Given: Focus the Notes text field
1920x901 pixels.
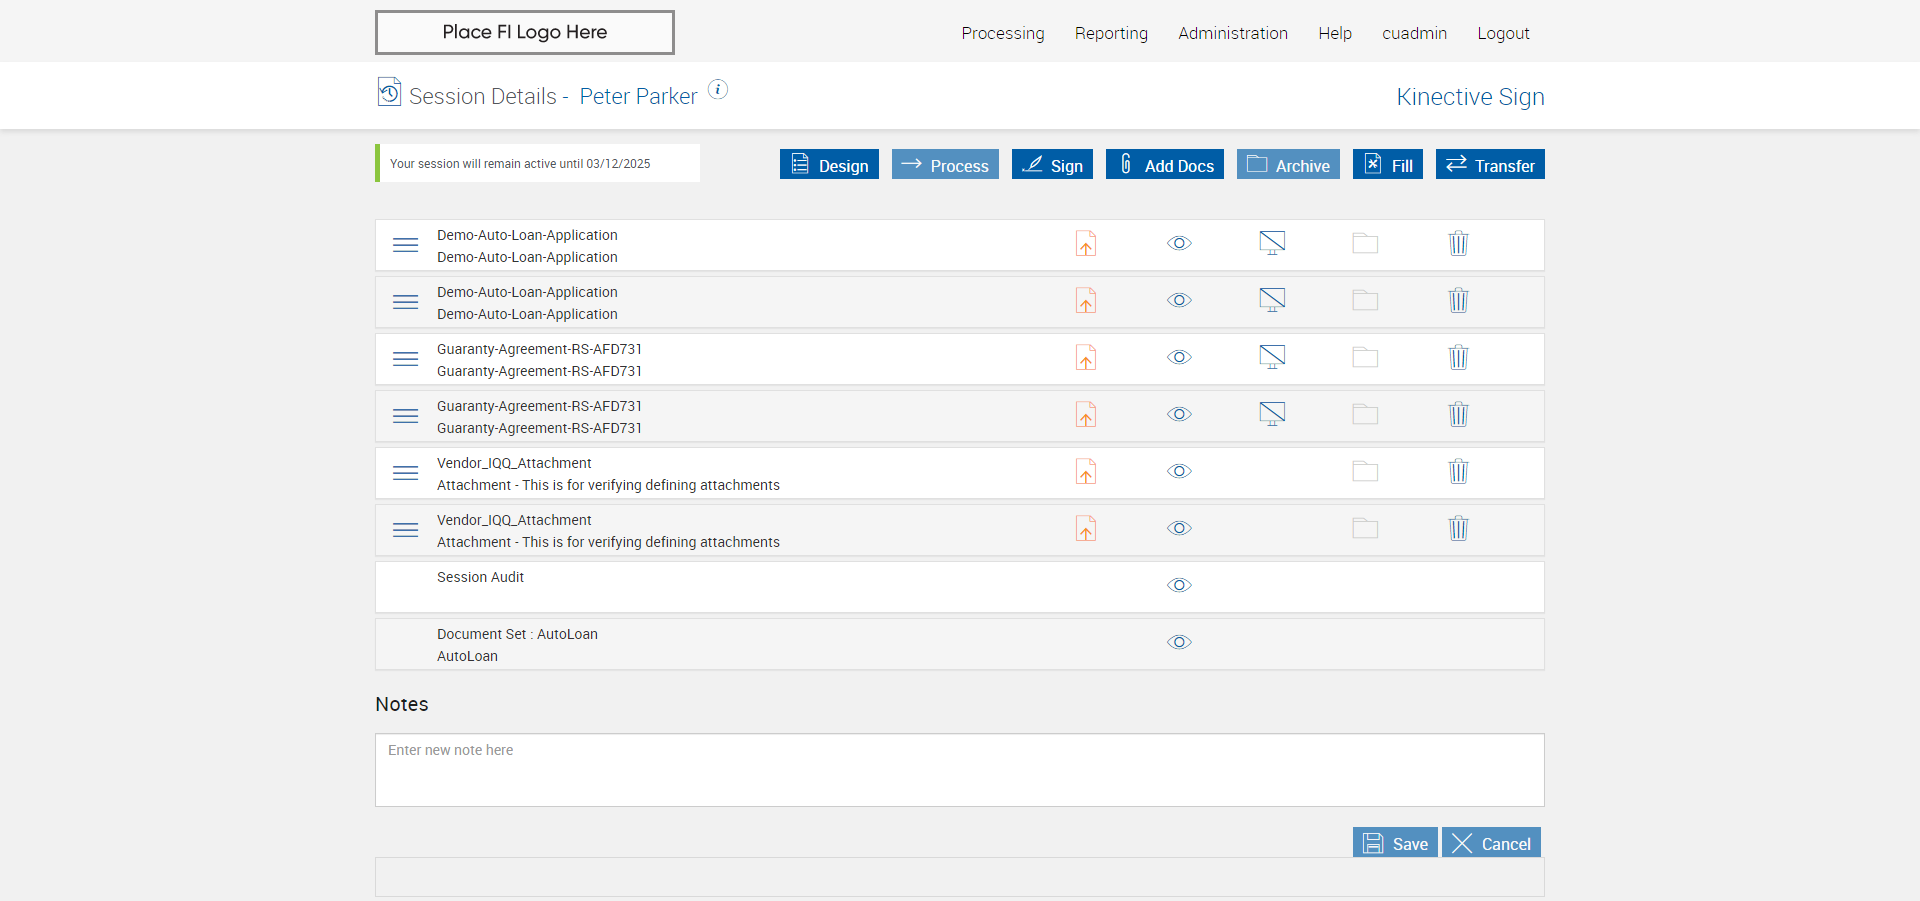Looking at the screenshot, I should point(959,770).
